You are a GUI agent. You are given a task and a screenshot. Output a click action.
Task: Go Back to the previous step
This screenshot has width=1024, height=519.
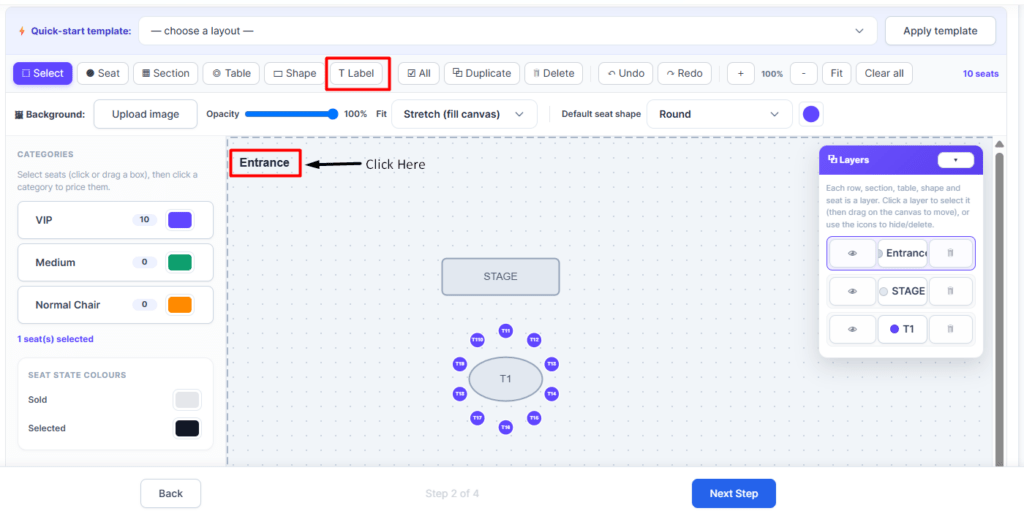point(170,494)
